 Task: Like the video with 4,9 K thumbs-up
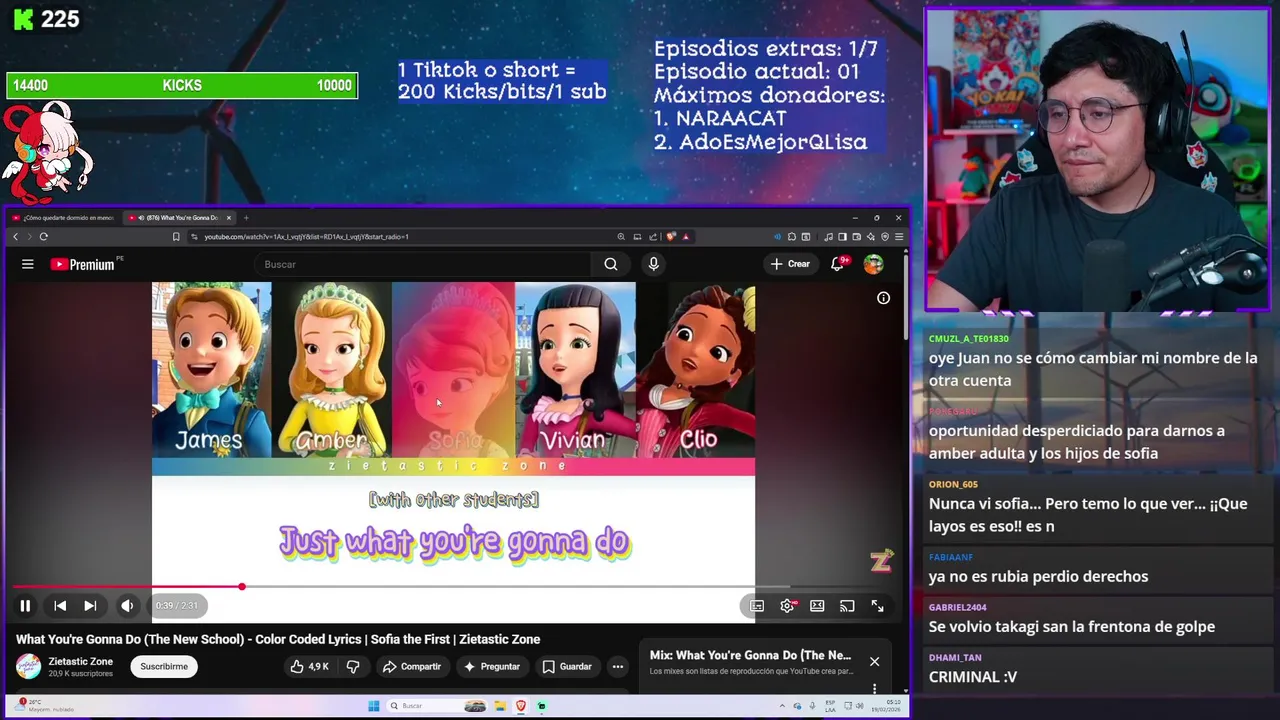(309, 666)
